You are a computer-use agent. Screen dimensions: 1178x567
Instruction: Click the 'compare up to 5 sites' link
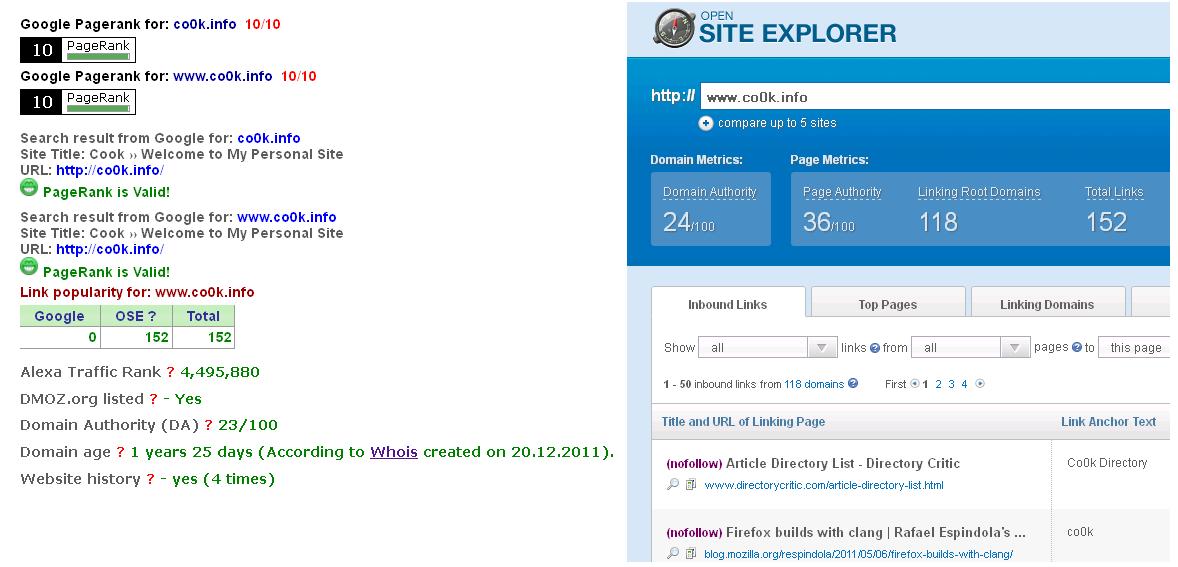tap(777, 123)
